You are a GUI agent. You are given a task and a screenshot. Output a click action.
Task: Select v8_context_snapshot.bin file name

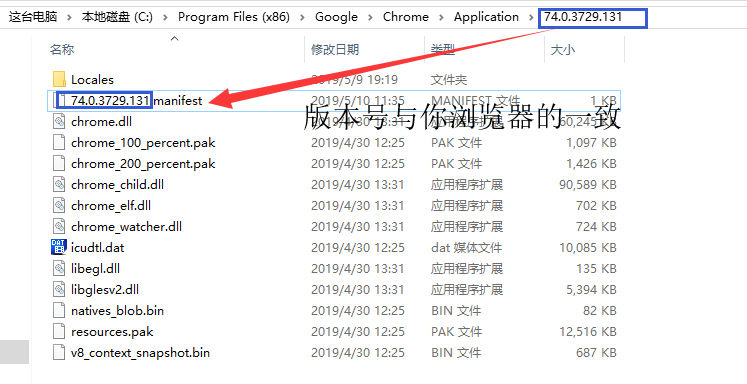[x=140, y=352]
